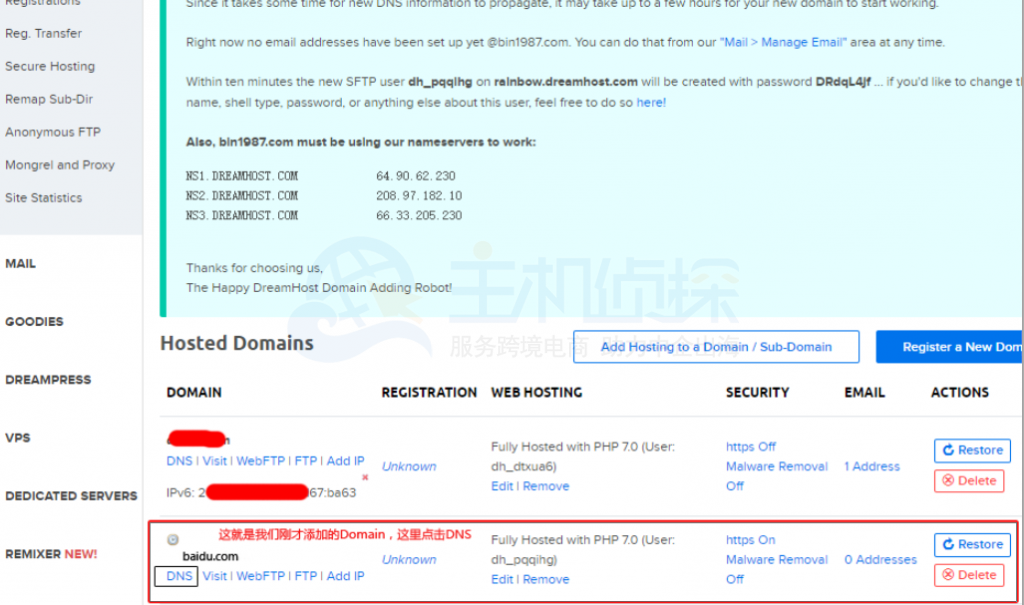Remove hosting for user dh_pqqihg

point(546,580)
